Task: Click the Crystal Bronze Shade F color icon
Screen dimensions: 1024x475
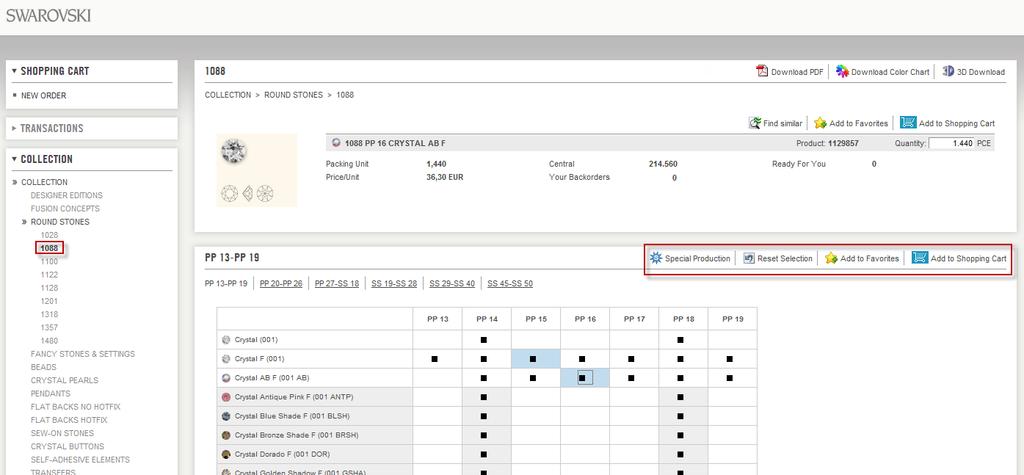Action: [226, 434]
